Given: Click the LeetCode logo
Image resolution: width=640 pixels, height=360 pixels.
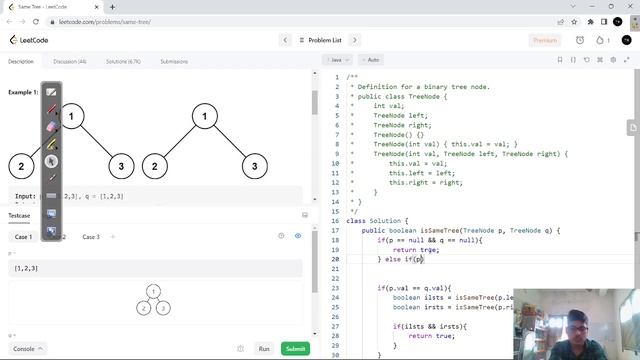Looking at the screenshot, I should (x=29, y=40).
